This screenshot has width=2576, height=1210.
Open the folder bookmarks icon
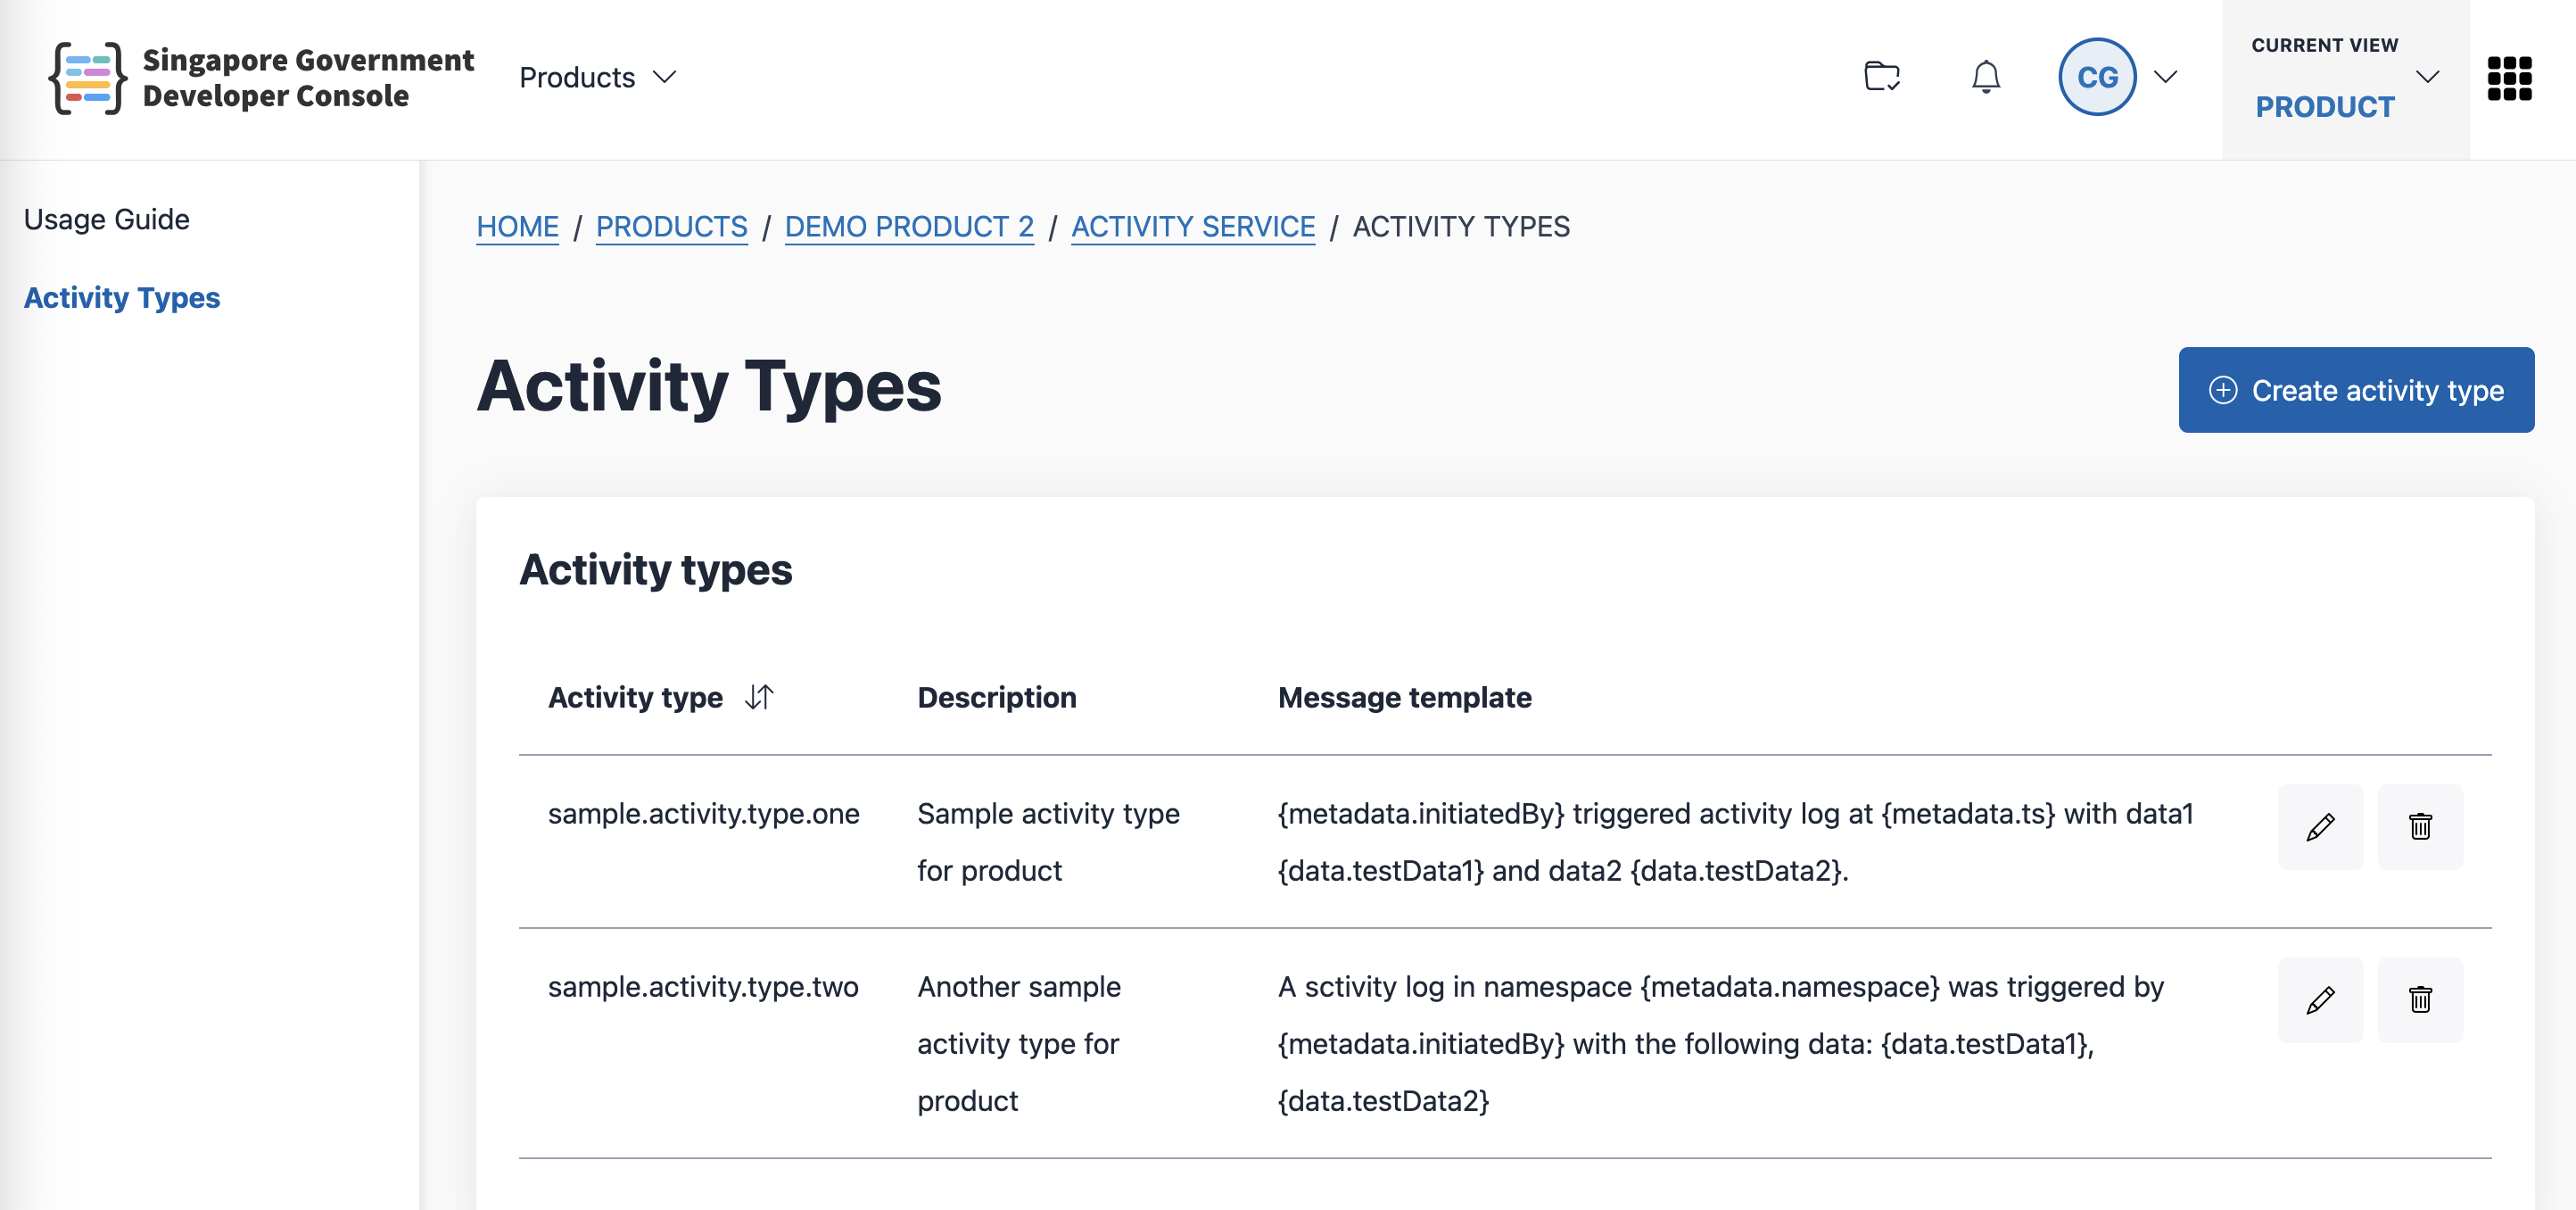pos(1882,77)
